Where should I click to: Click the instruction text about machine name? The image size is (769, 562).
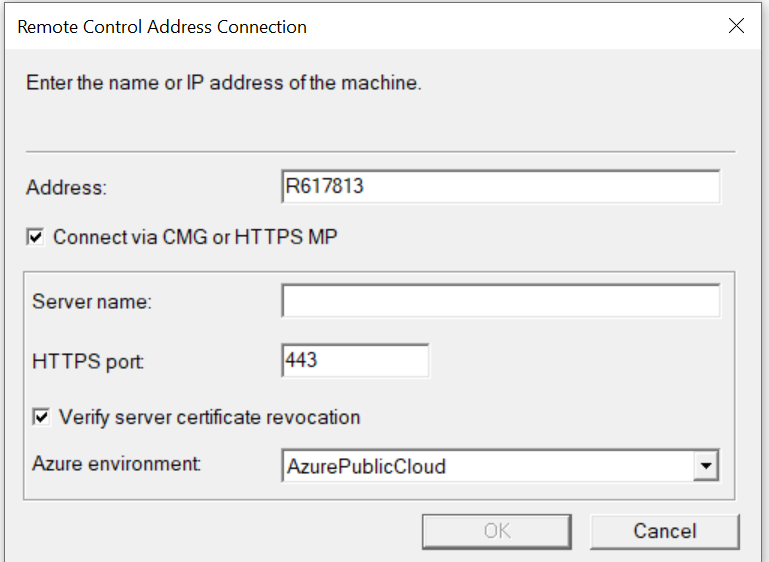pos(224,83)
